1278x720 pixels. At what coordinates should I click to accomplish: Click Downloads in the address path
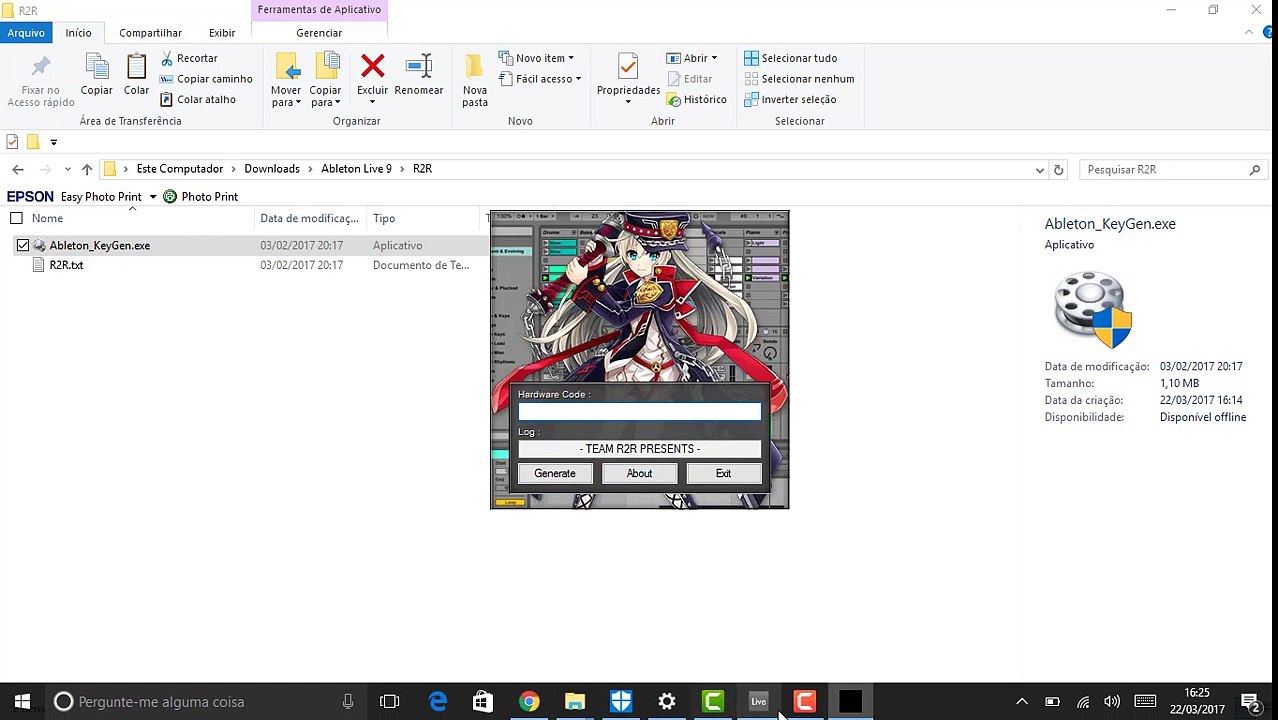click(x=272, y=169)
